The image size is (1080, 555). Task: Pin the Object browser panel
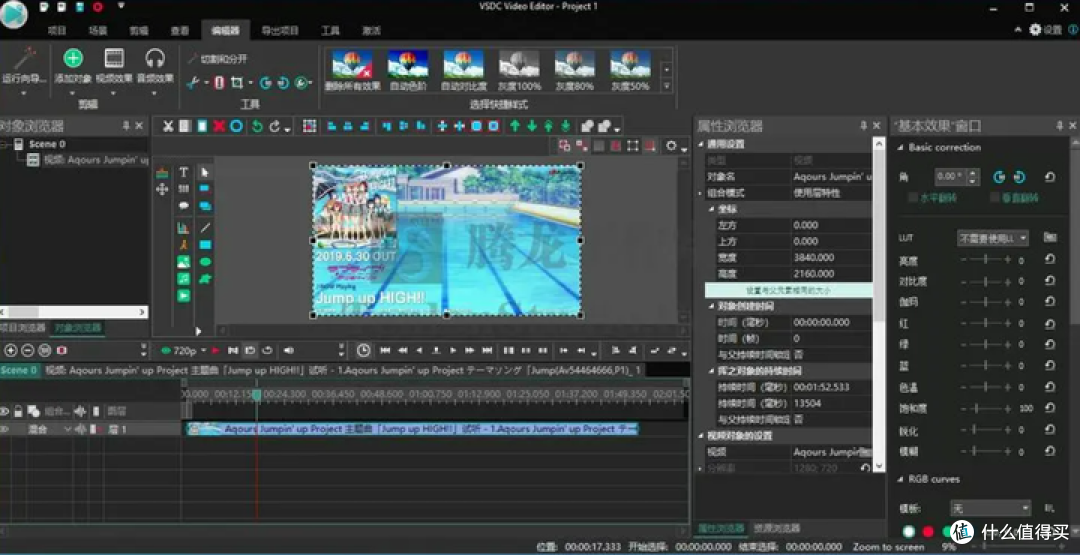click(126, 126)
